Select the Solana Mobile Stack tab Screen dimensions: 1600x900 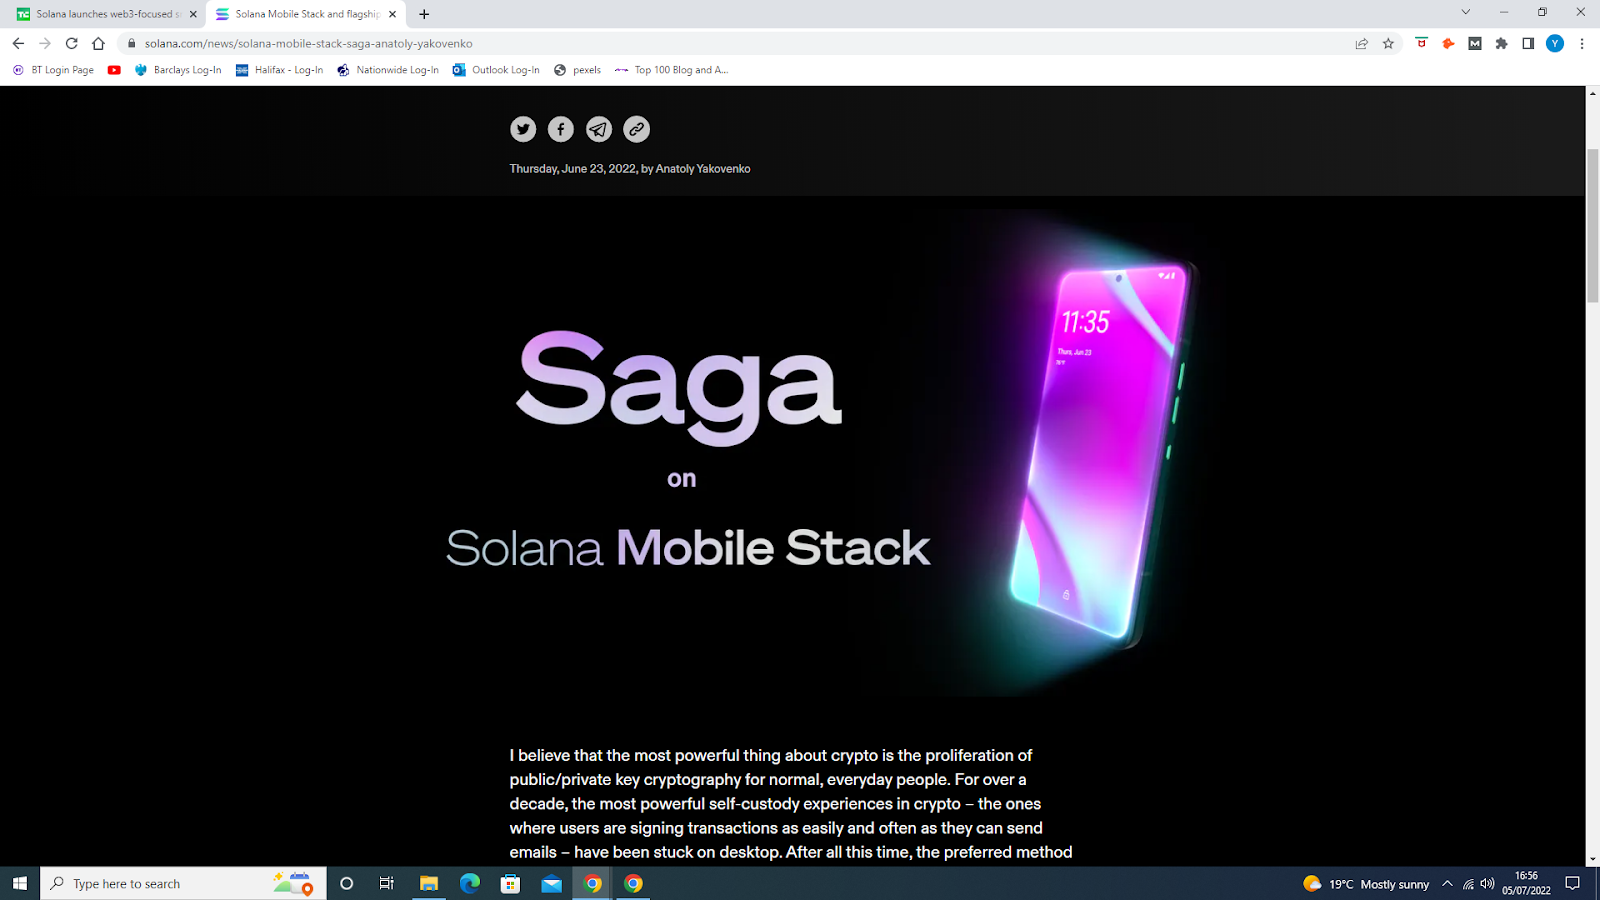(x=306, y=14)
